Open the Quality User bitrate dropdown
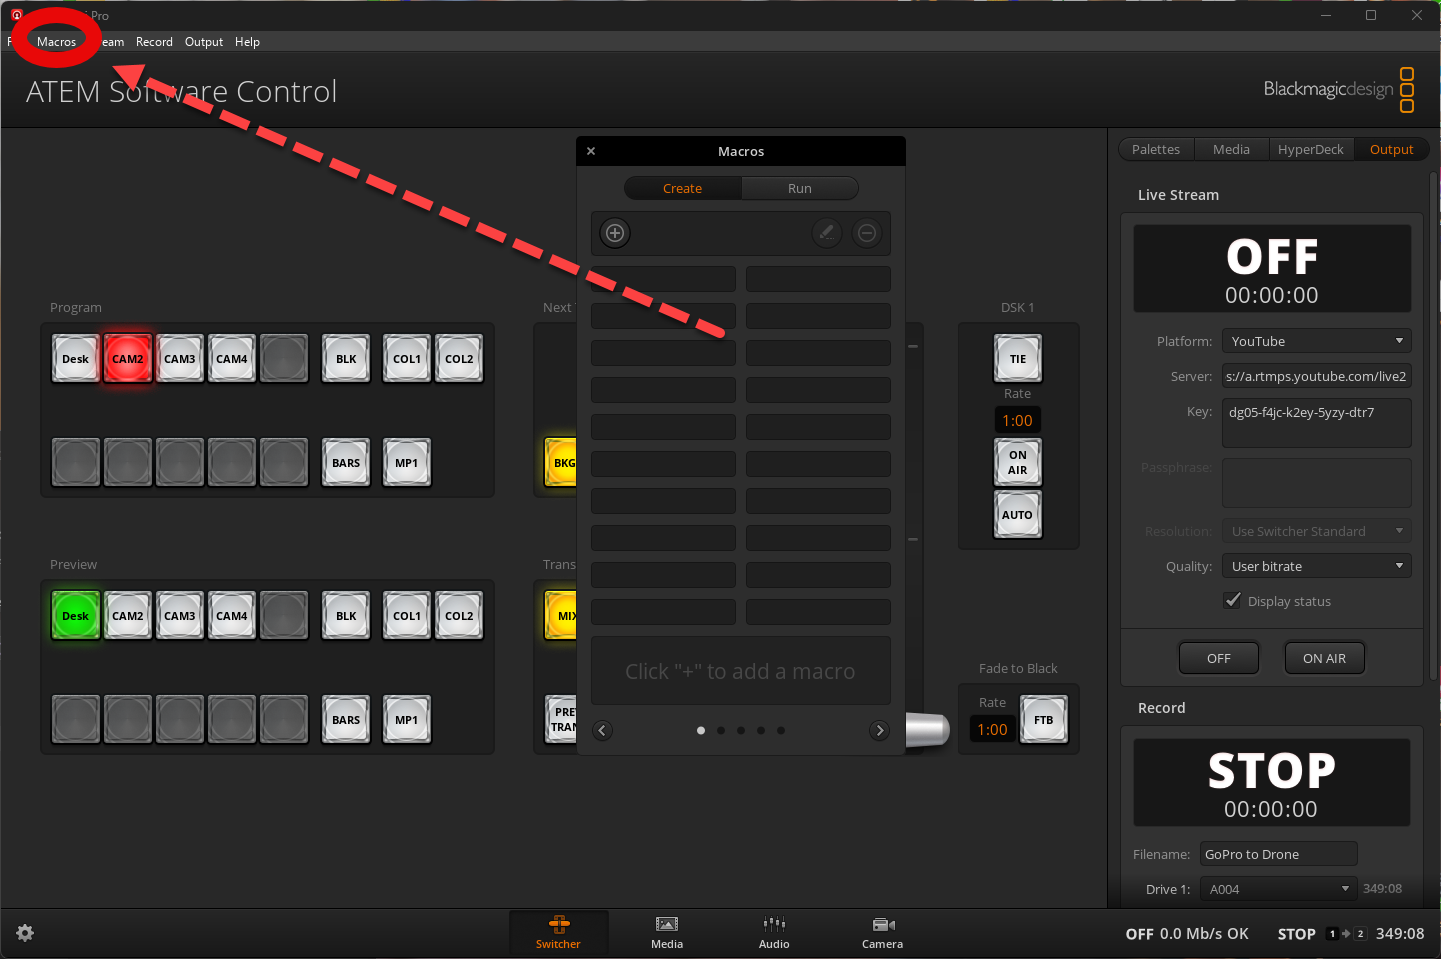 coord(1316,566)
